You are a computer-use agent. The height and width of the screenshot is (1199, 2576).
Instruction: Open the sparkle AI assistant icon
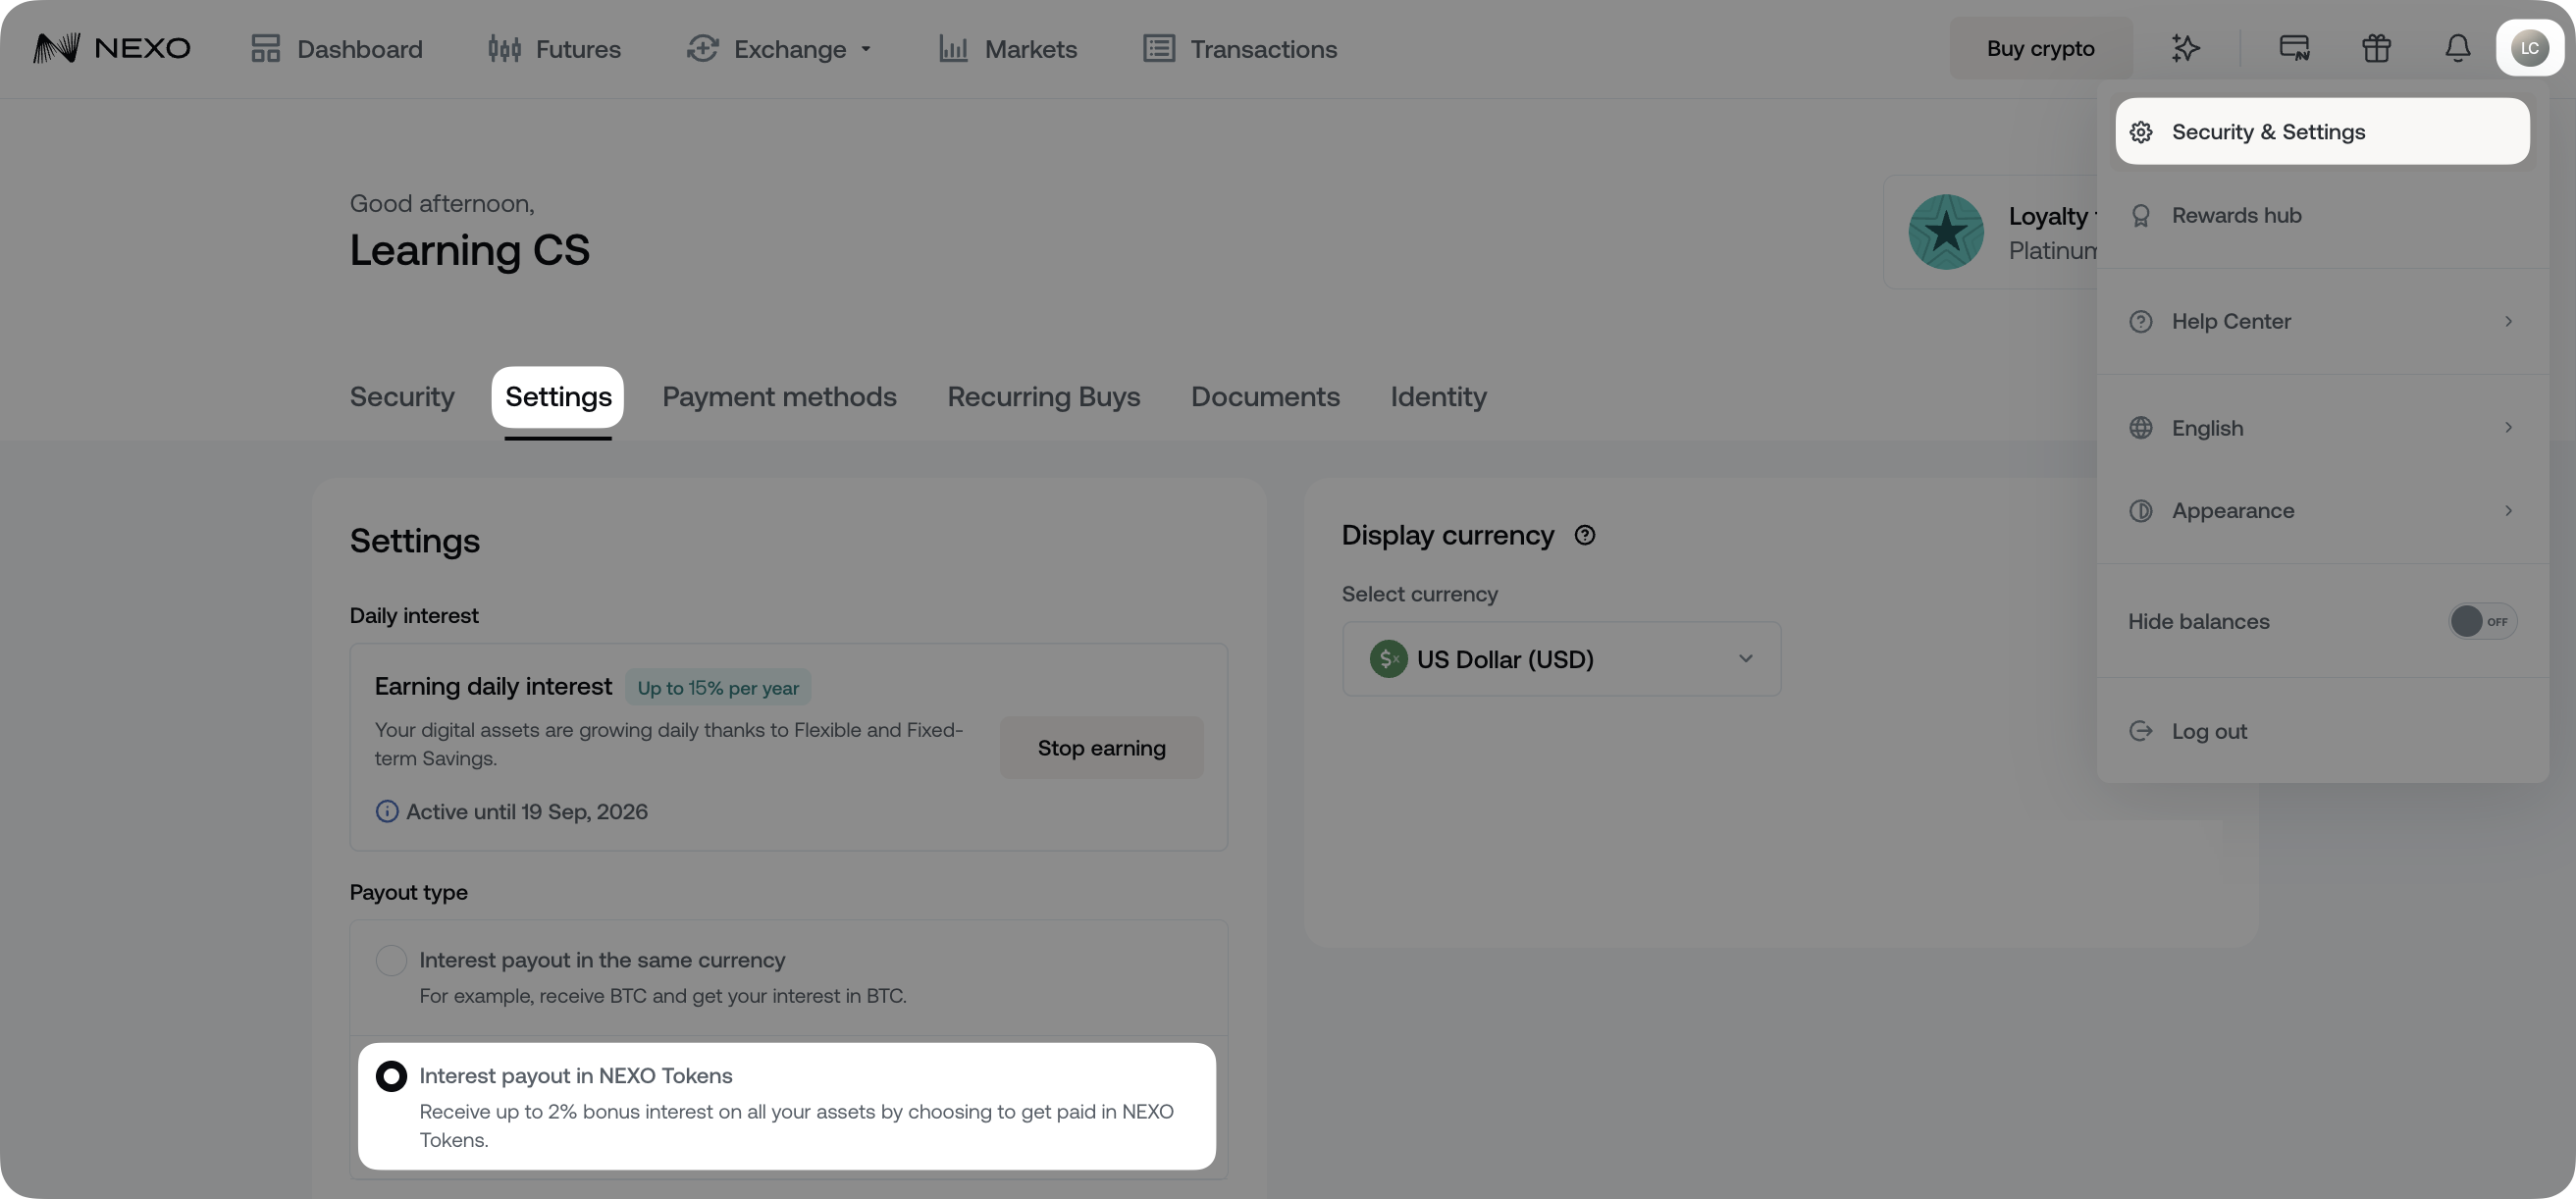[x=2186, y=48]
